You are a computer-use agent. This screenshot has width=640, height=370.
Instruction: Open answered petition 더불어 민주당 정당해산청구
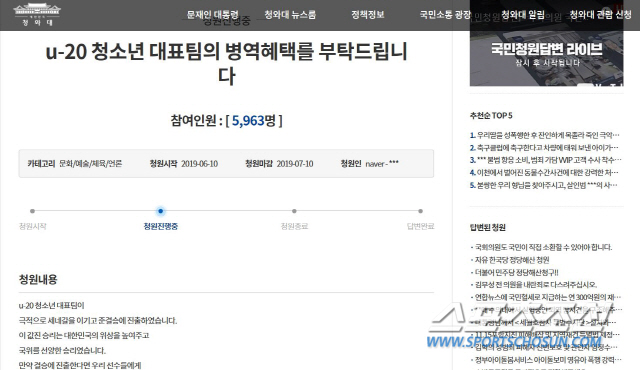[x=516, y=272]
